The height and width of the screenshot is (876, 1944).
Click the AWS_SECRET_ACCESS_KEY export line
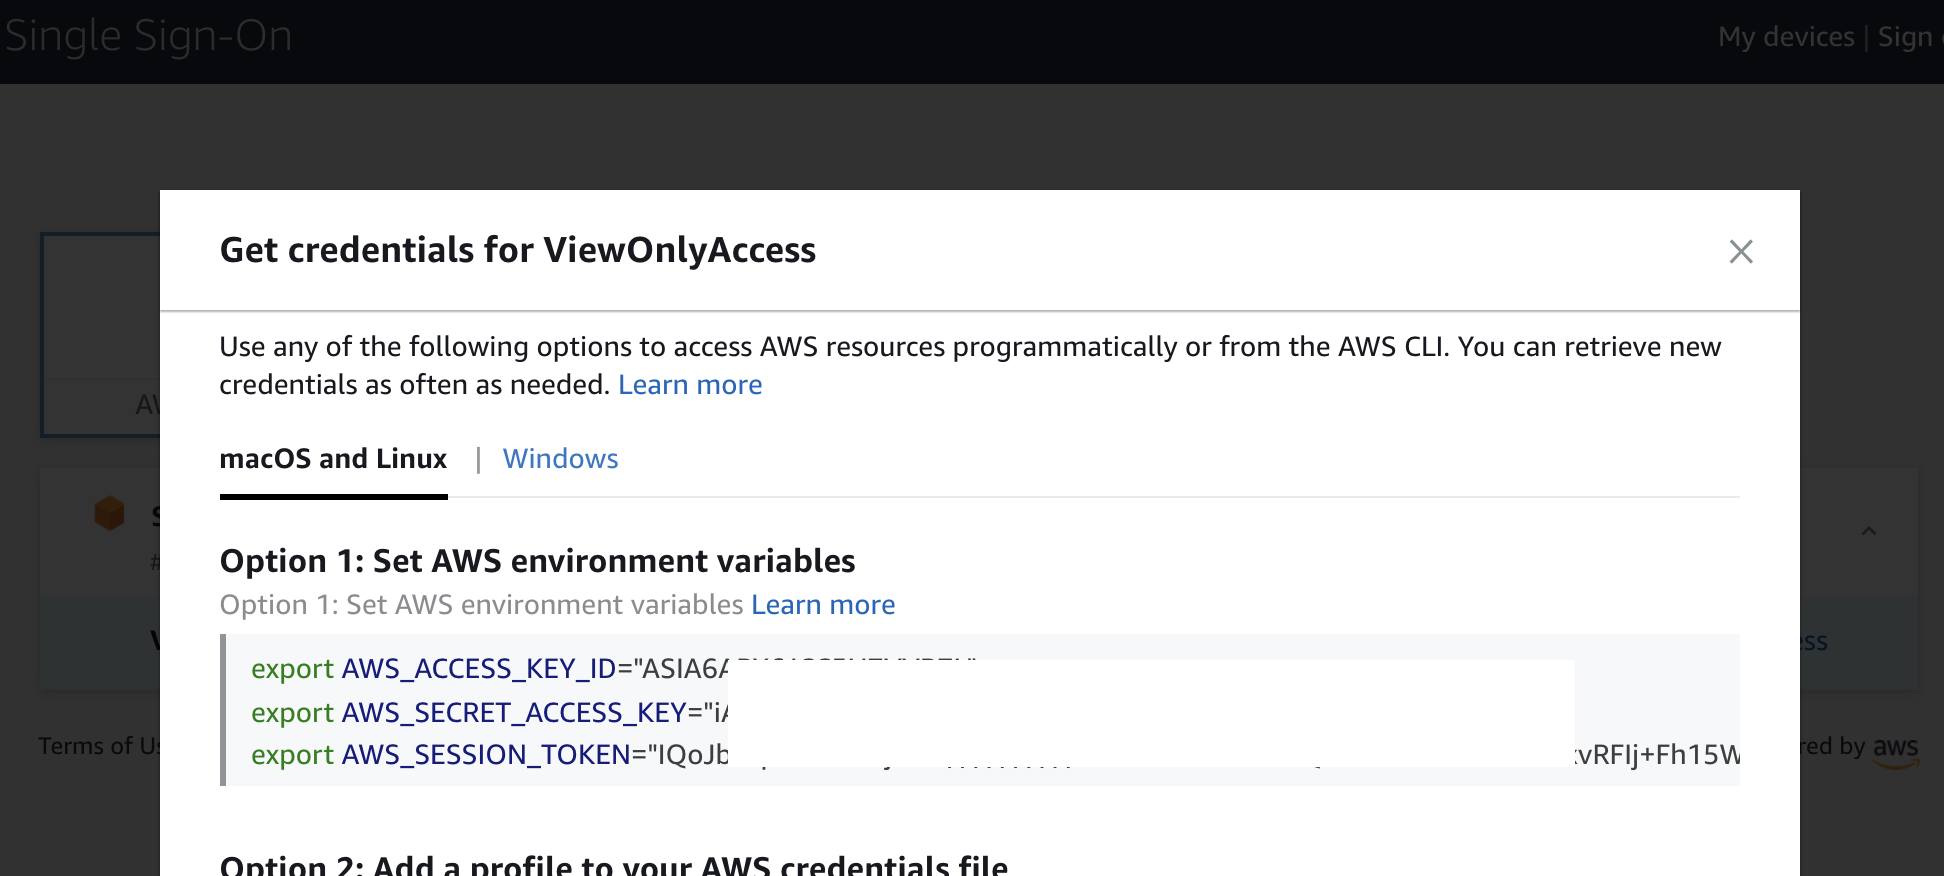point(490,712)
